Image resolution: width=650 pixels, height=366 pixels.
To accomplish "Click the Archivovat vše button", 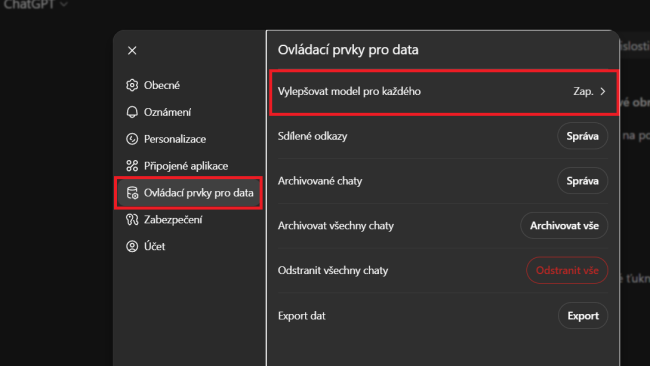I will [564, 225].
